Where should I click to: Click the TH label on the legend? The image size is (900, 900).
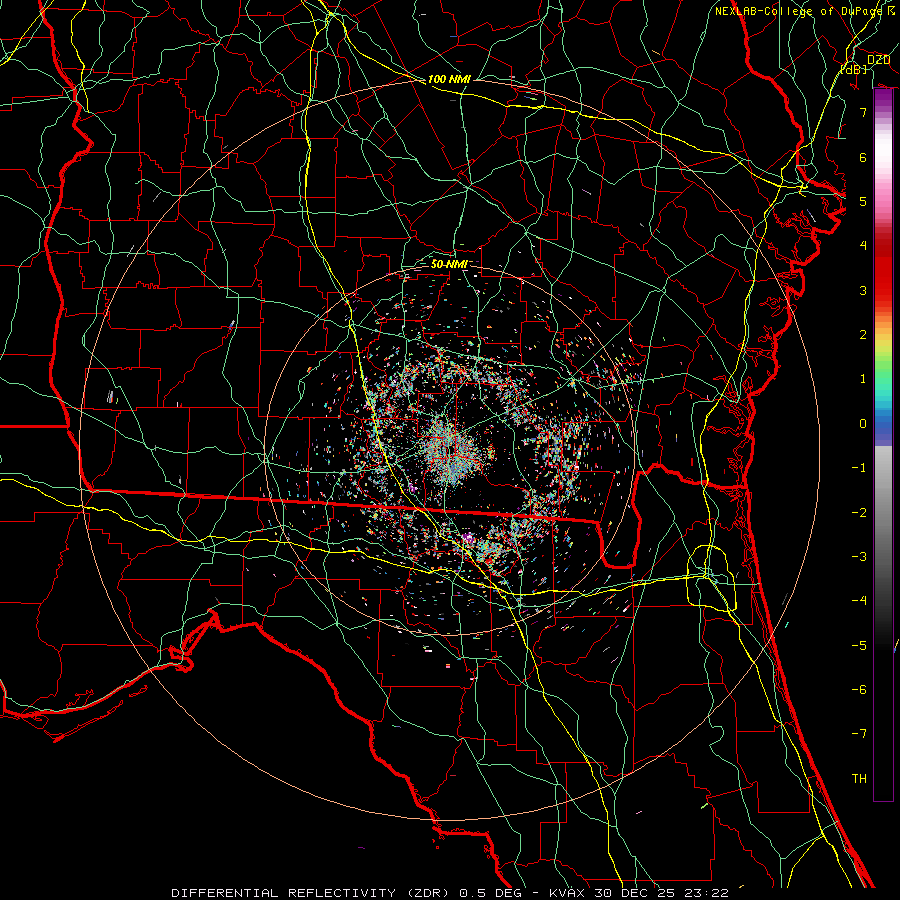859,779
